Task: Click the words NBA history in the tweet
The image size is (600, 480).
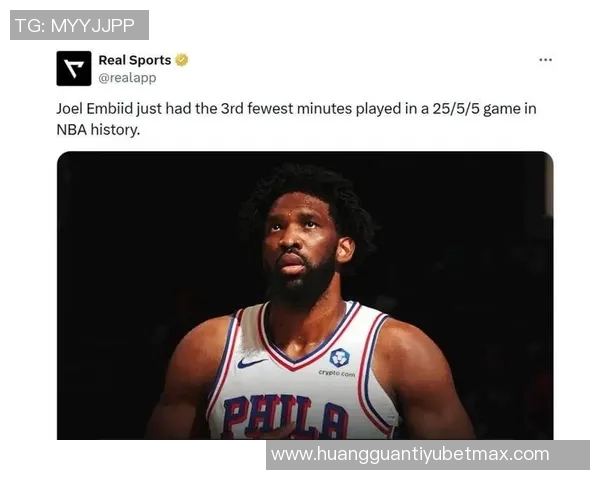Action: tap(98, 130)
